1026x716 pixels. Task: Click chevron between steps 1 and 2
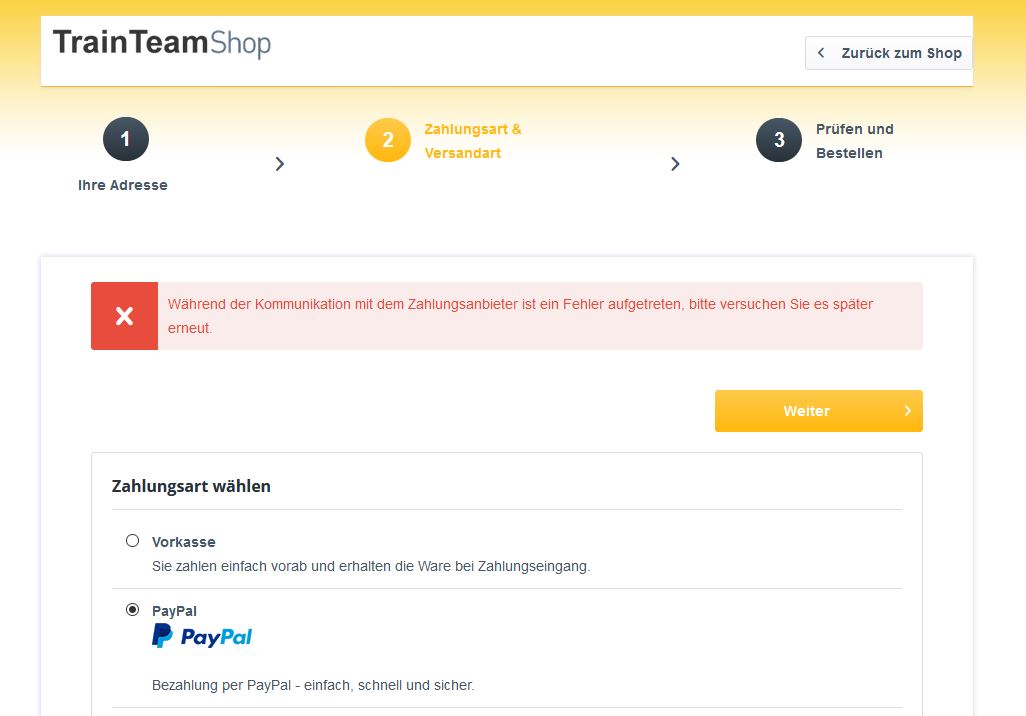(280, 164)
